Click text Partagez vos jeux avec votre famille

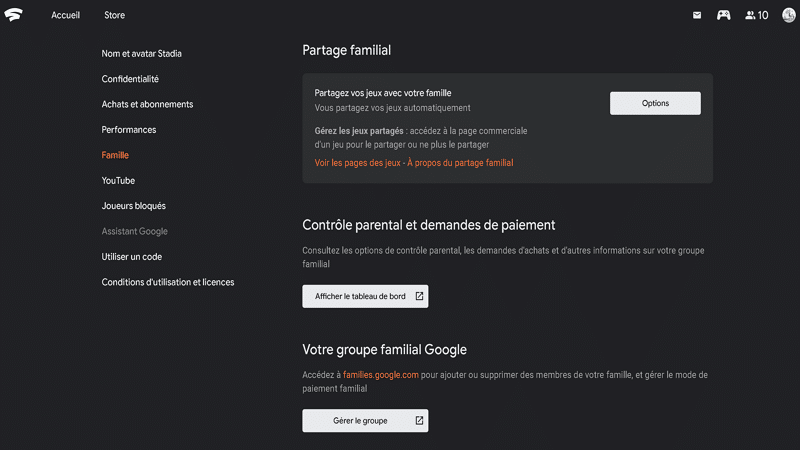383,93
